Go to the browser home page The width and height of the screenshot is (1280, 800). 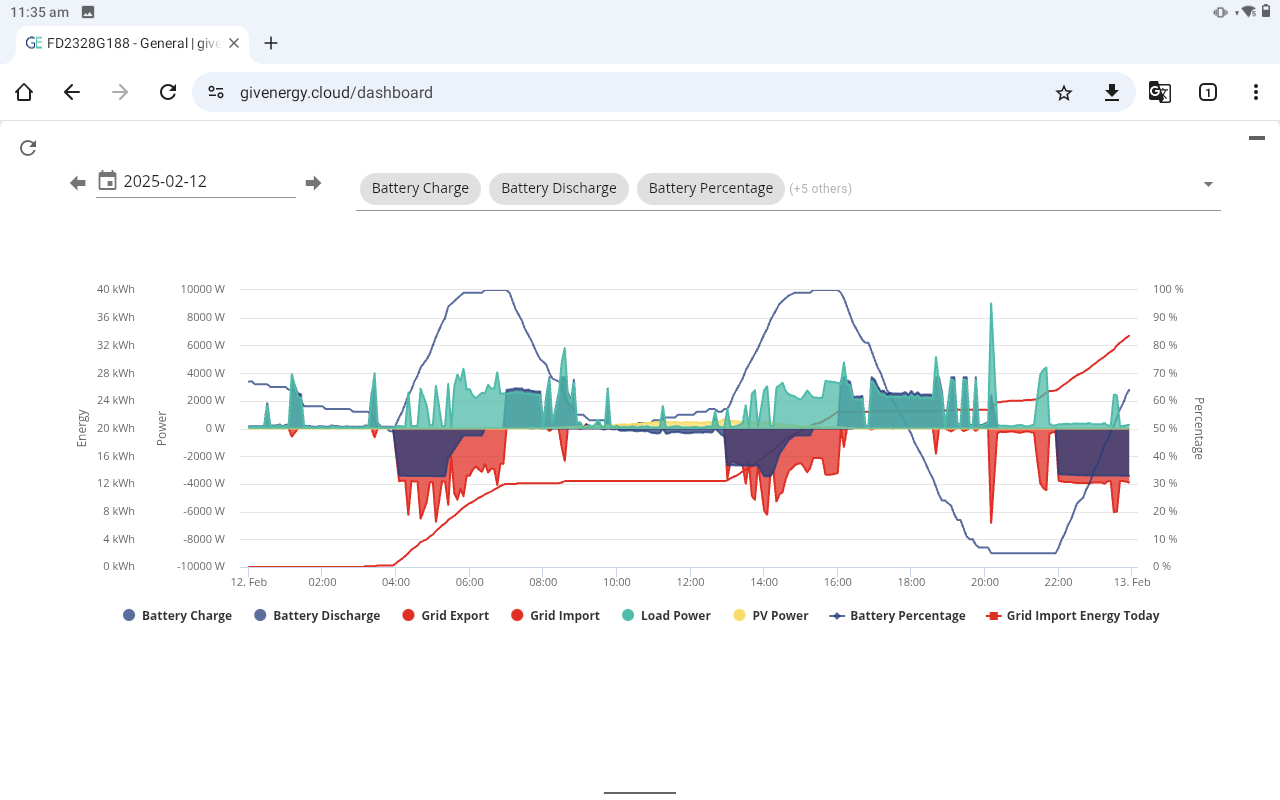tap(24, 93)
